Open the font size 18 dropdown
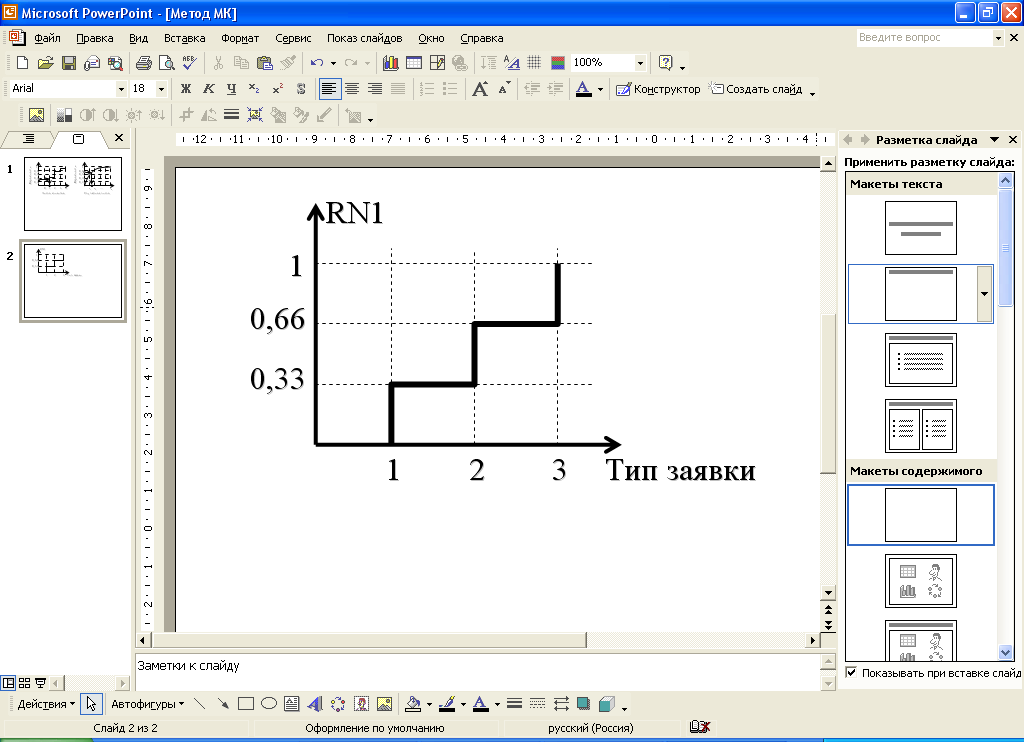Viewport: 1024px width, 742px height. pos(161,89)
